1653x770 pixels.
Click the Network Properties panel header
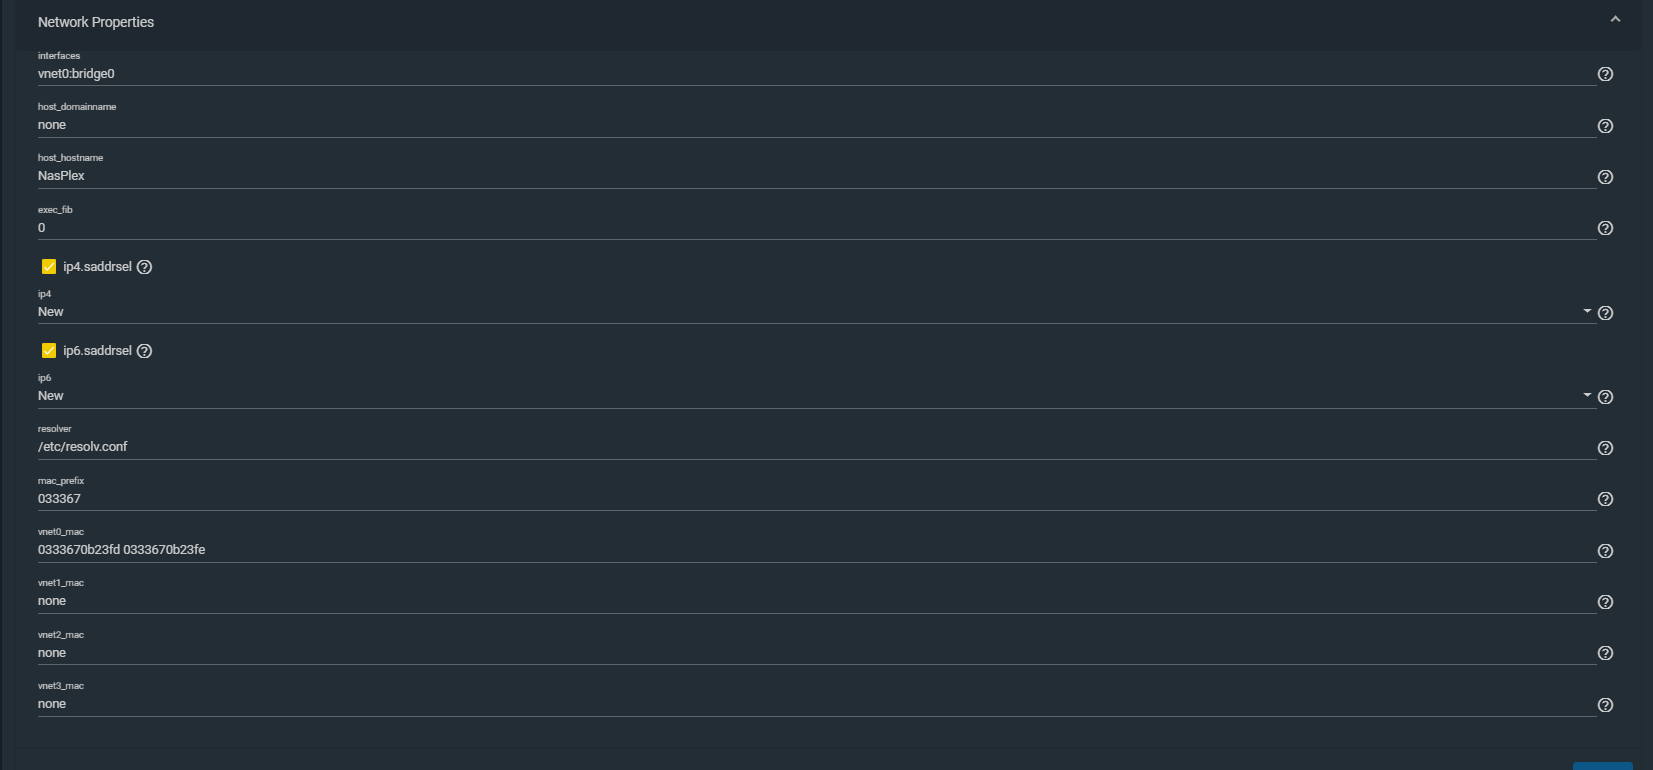pos(828,22)
